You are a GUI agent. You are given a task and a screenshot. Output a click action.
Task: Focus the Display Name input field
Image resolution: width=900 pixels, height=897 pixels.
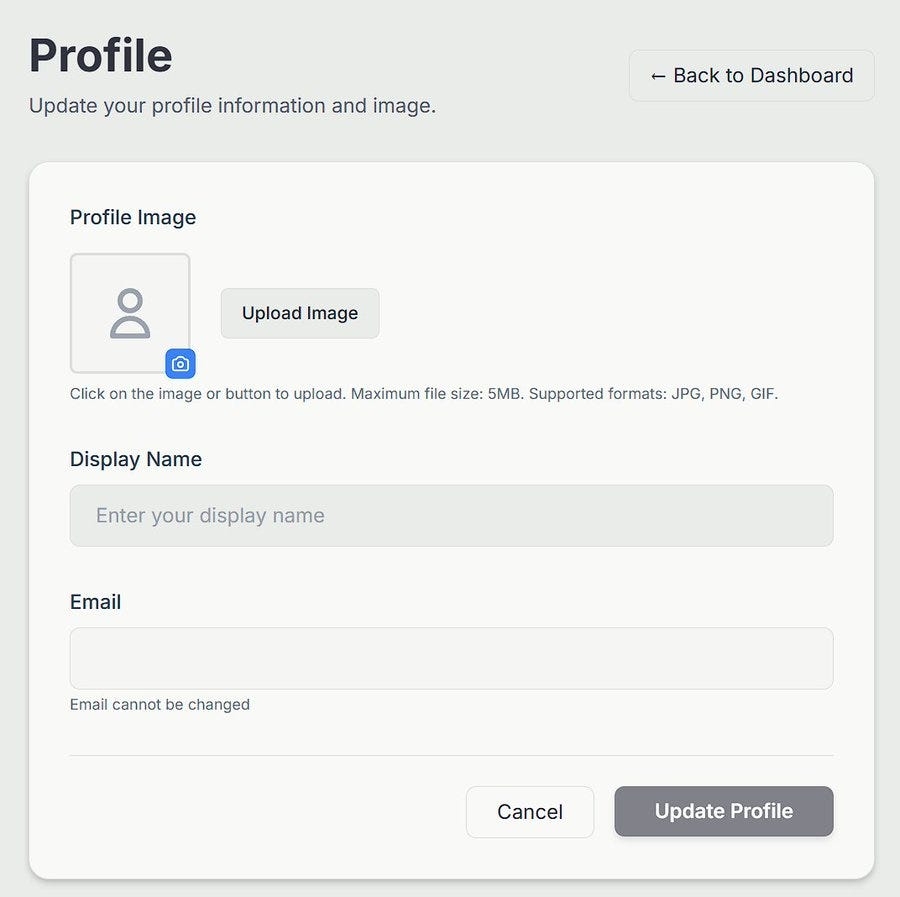(451, 516)
